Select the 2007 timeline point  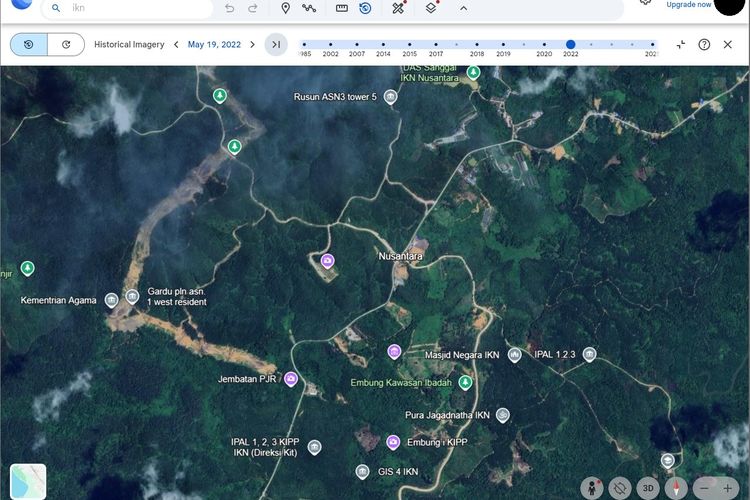pos(357,44)
